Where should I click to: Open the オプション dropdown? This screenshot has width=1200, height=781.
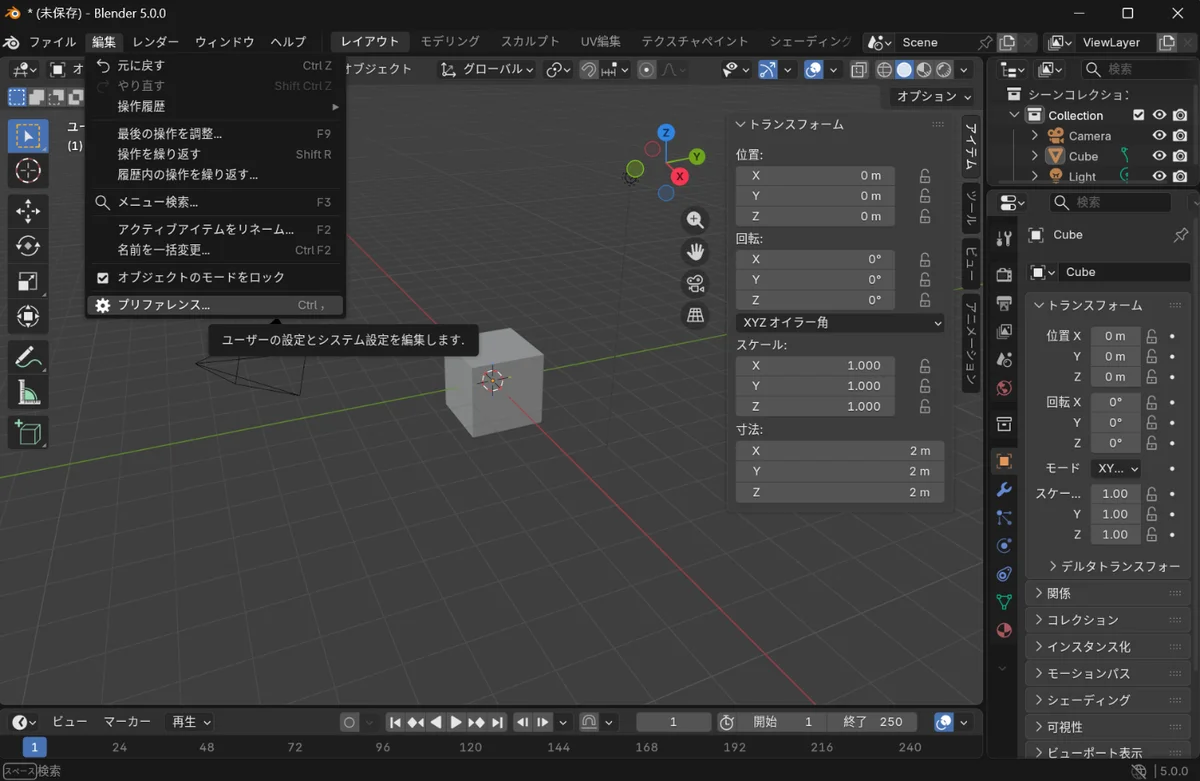[933, 96]
